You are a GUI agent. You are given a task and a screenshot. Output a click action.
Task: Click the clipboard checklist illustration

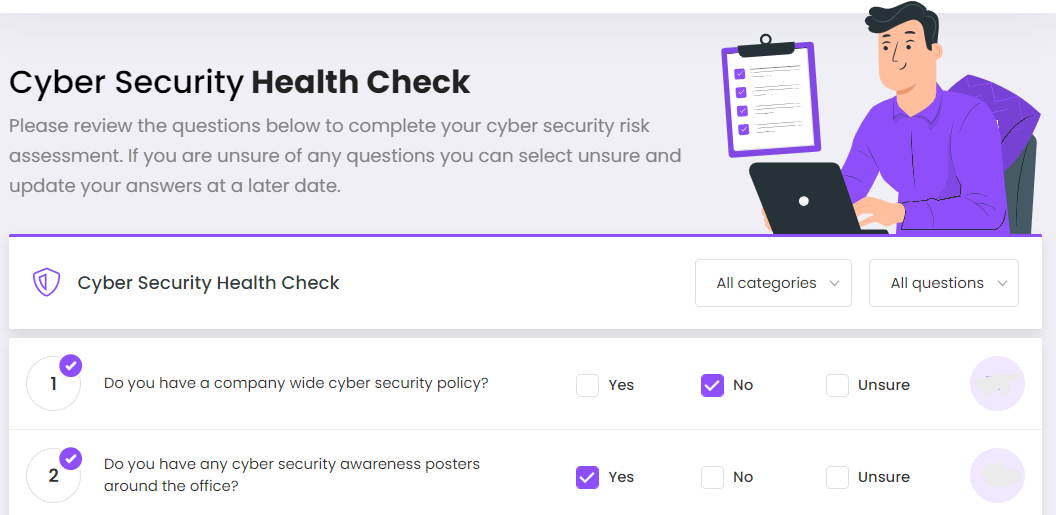click(x=769, y=98)
